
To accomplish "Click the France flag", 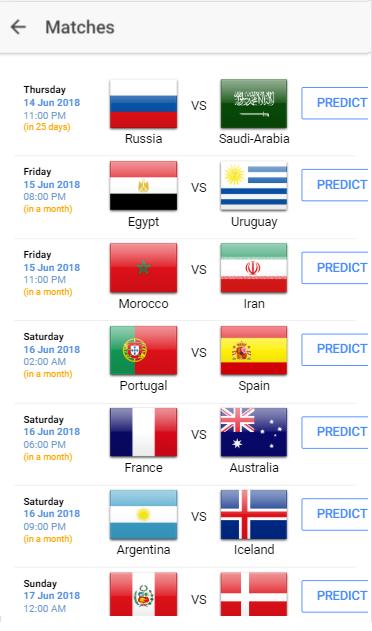I will tap(143, 433).
